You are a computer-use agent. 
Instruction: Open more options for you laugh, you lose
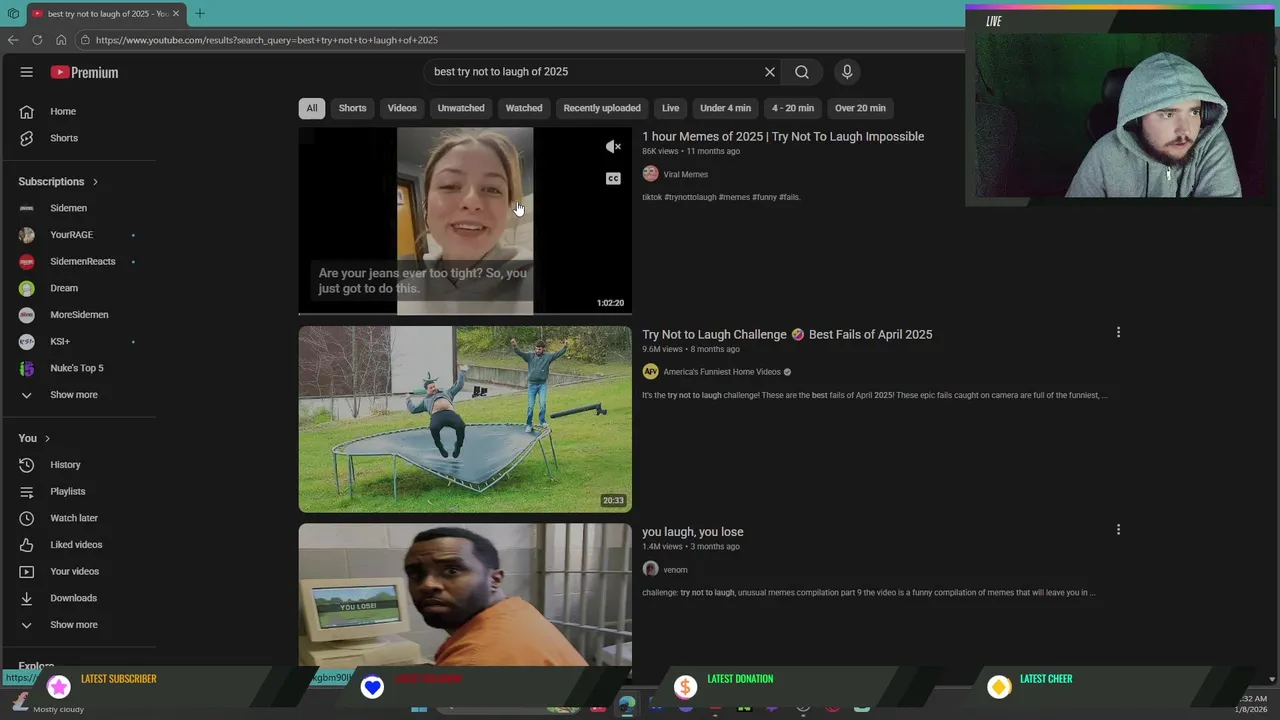click(1118, 530)
